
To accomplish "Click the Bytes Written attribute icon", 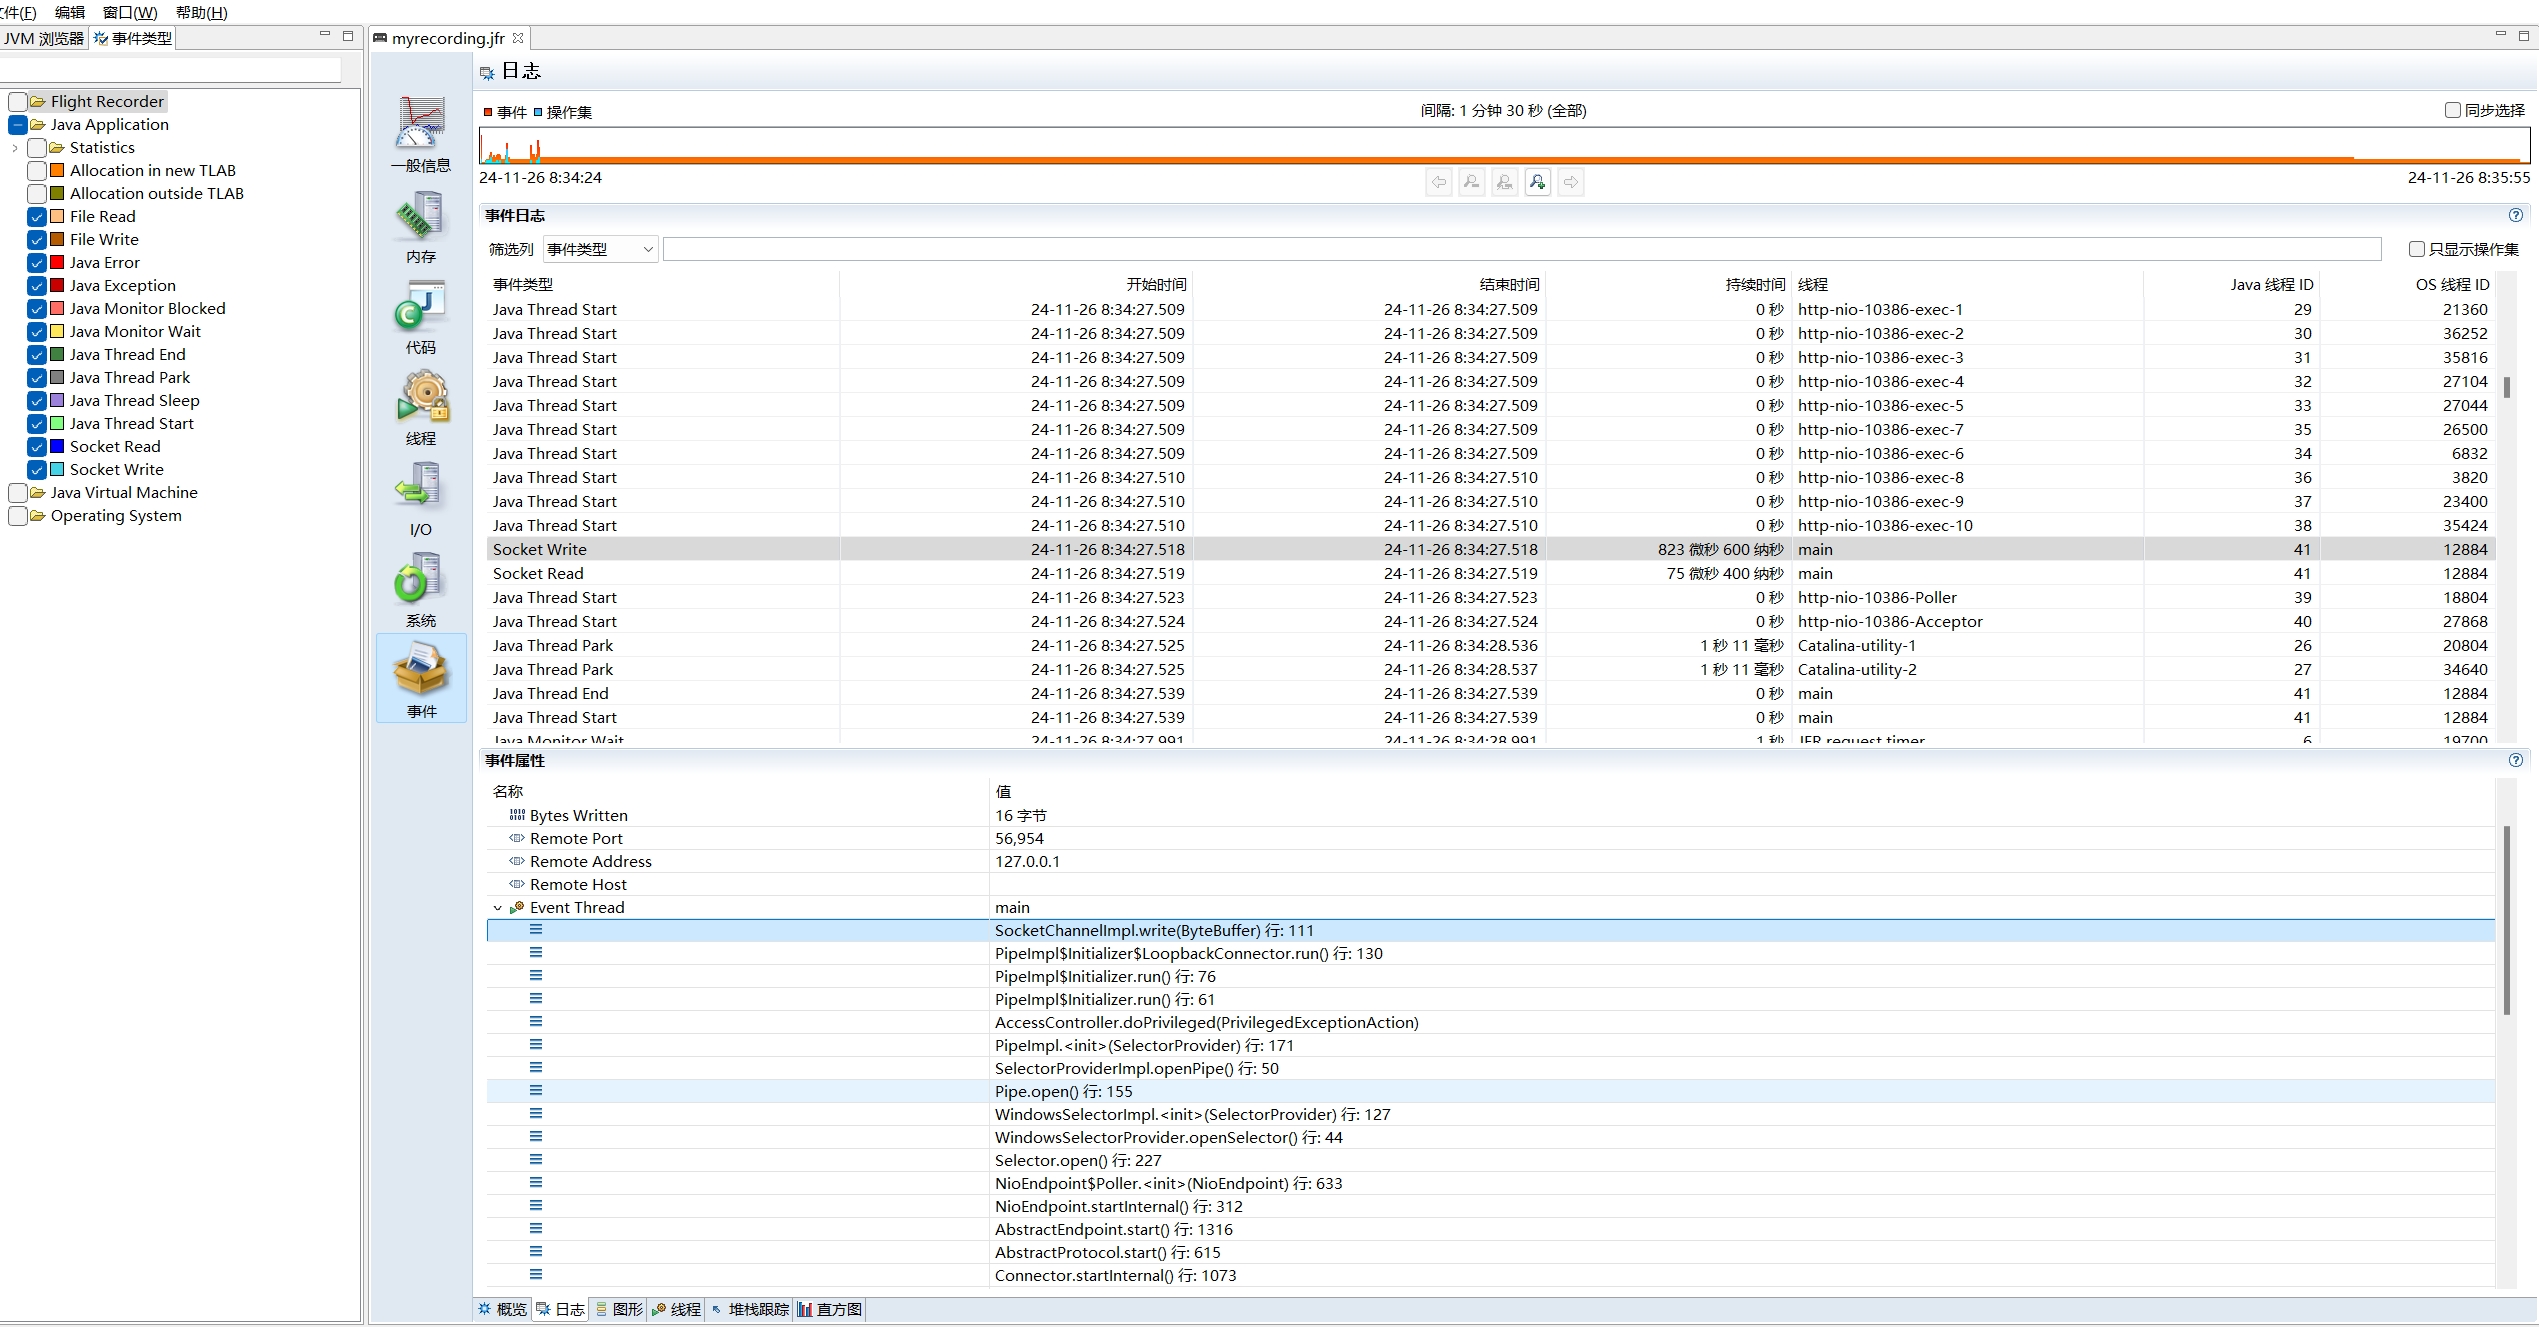I will pyautogui.click(x=517, y=815).
